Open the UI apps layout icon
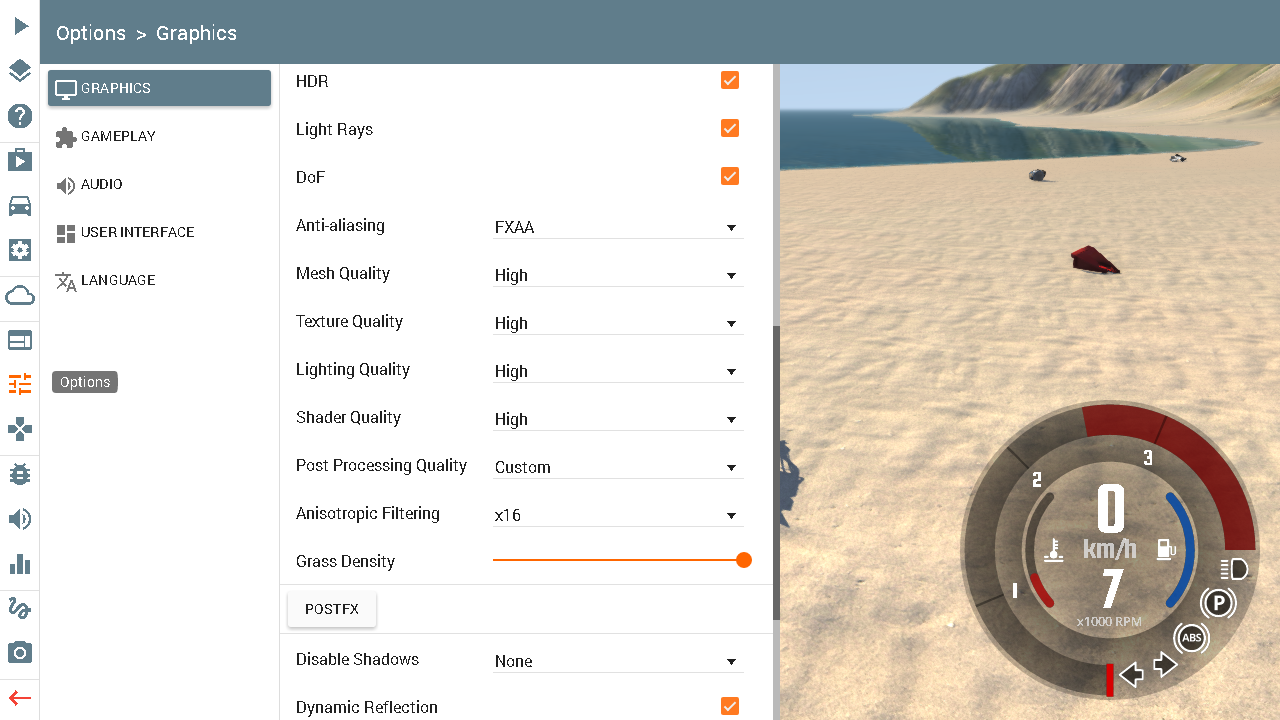Viewport: 1280px width, 720px height. point(20,340)
